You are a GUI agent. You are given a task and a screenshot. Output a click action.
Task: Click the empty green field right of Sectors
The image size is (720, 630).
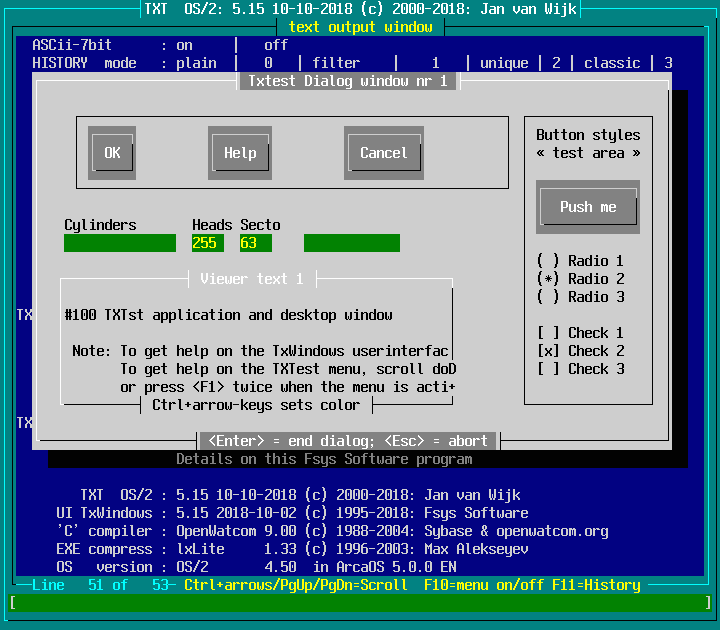[352, 243]
